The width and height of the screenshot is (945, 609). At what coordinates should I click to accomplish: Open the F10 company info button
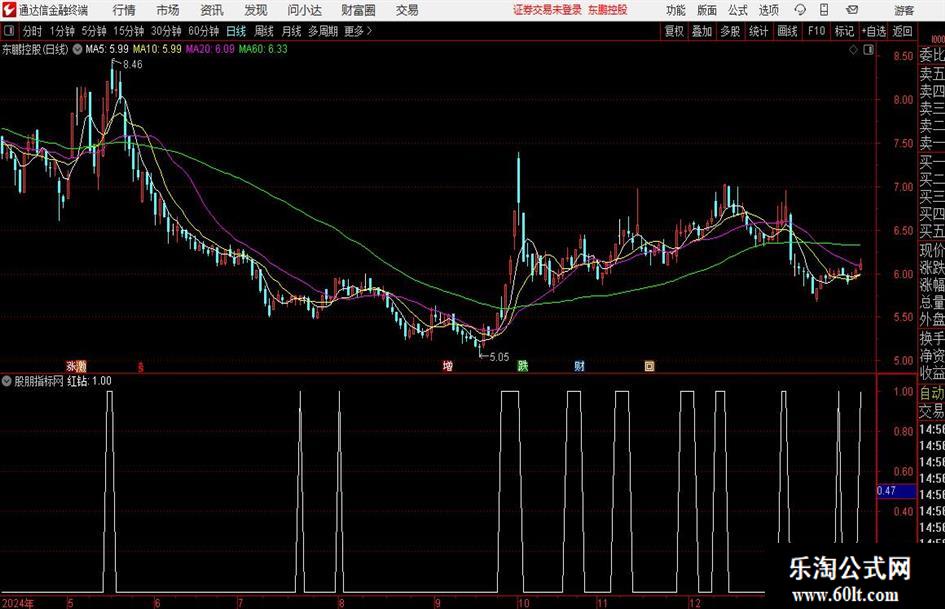[816, 31]
